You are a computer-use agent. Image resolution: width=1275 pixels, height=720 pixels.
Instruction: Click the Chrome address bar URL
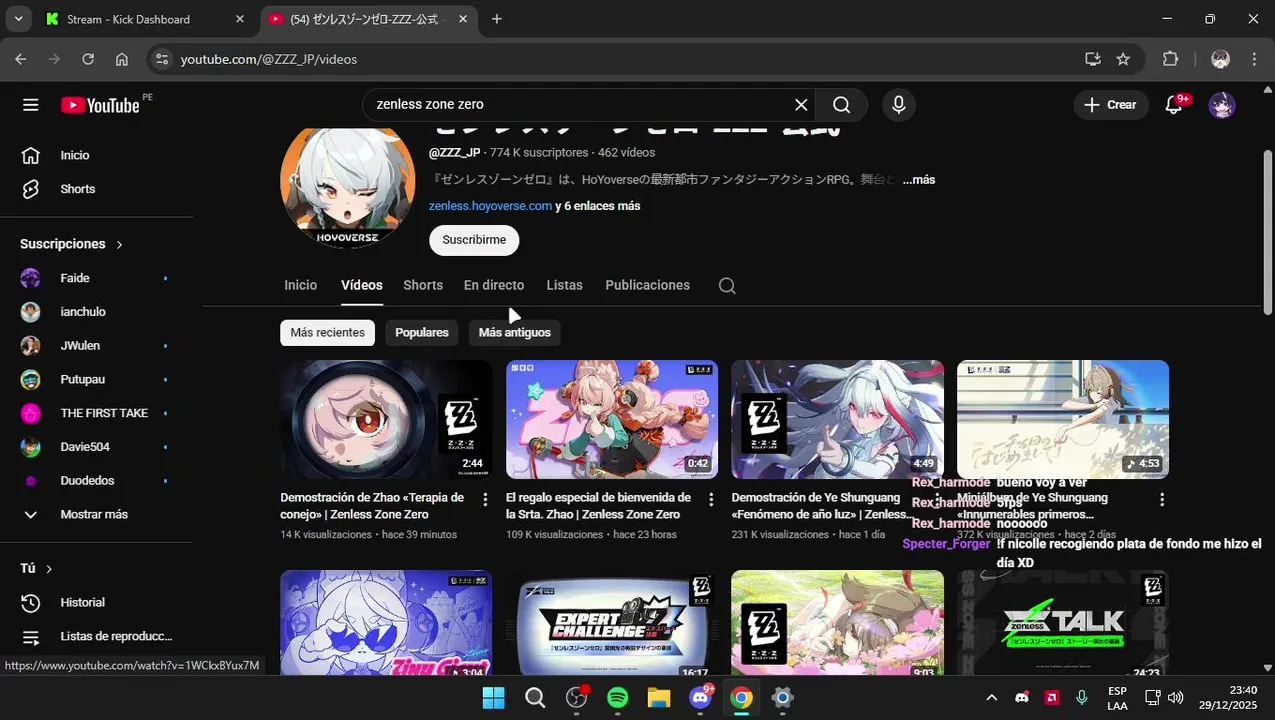point(268,59)
